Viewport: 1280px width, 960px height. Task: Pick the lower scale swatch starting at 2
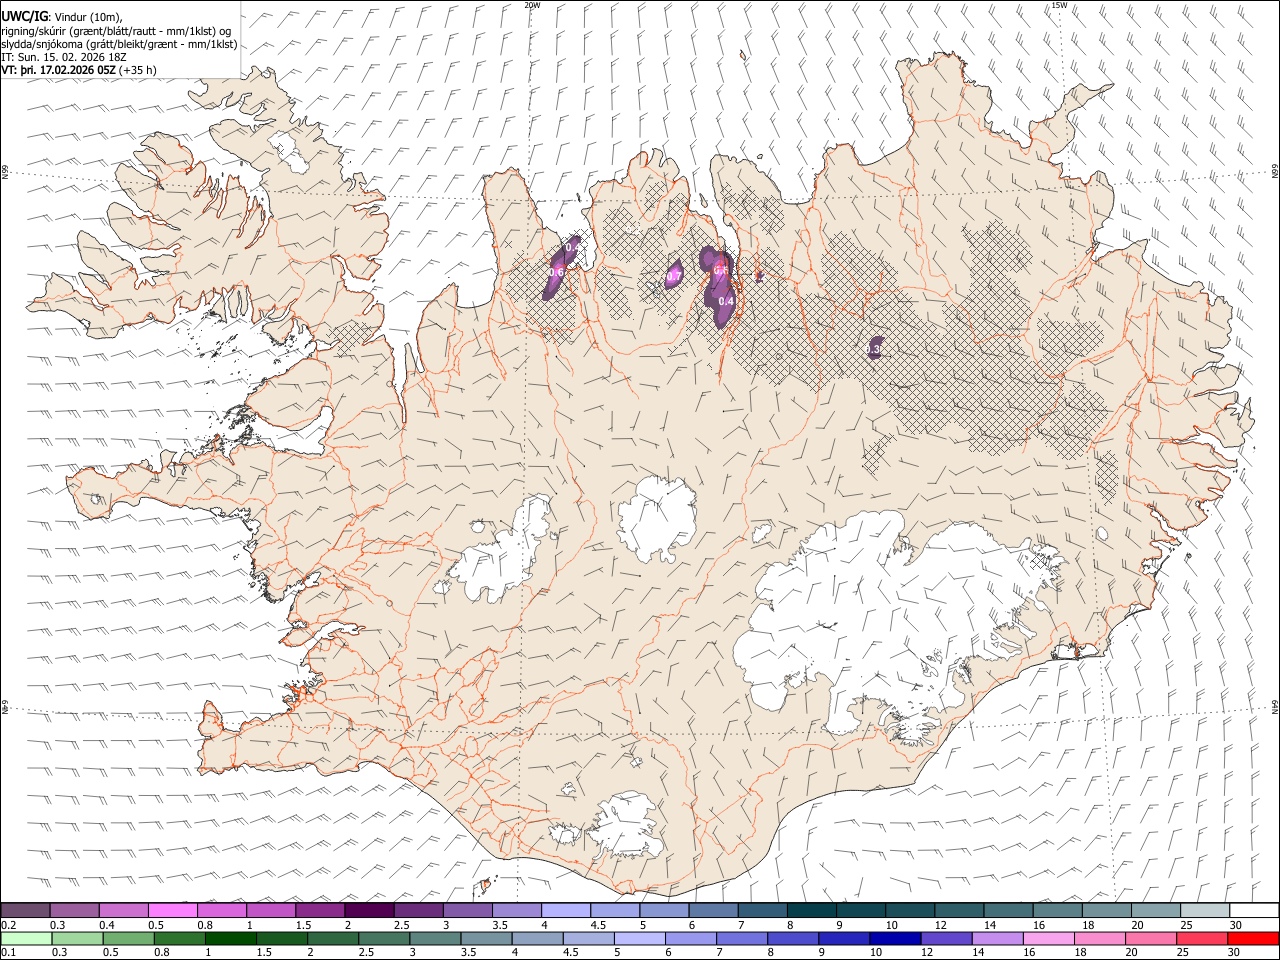[333, 939]
